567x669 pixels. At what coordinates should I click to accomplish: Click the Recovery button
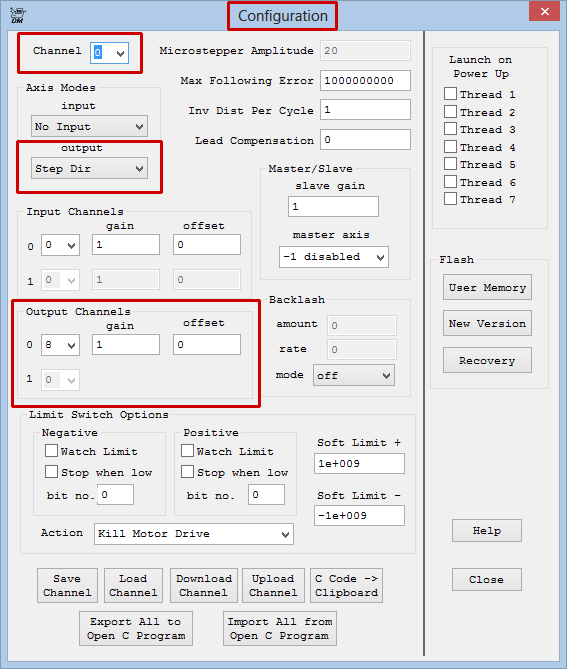pyautogui.click(x=487, y=360)
